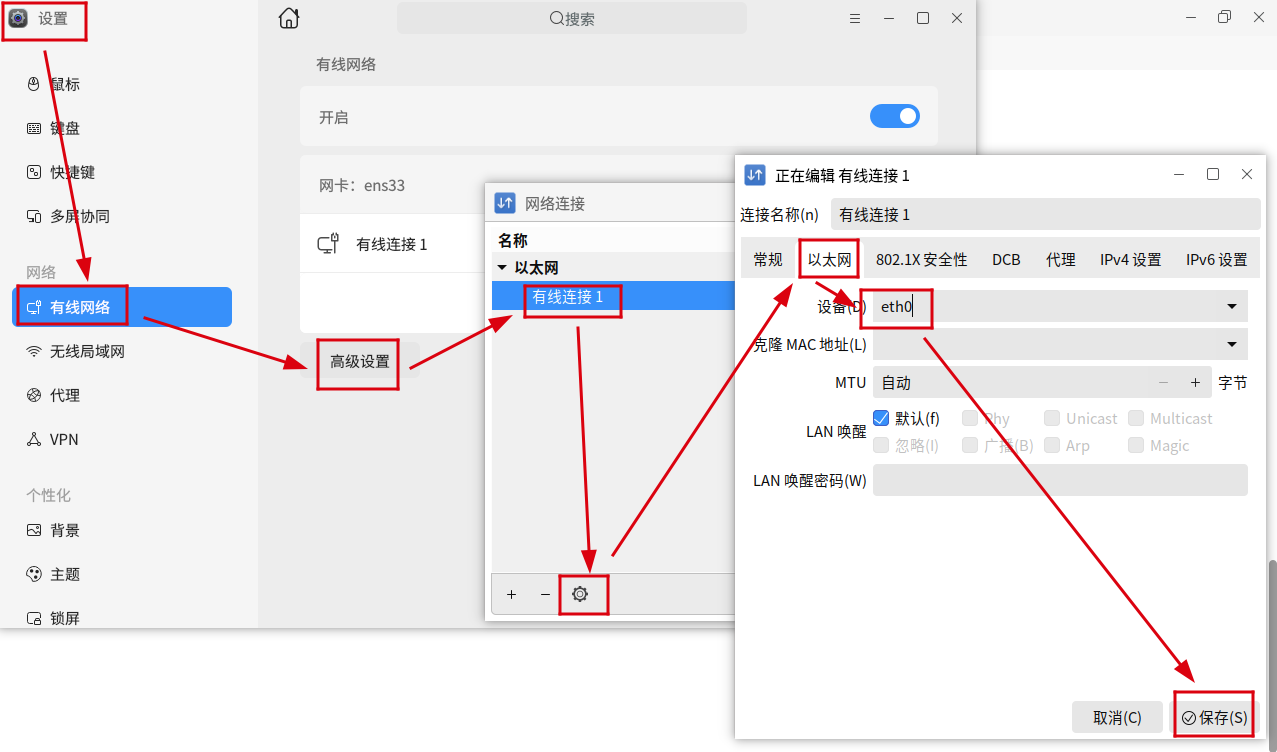Collapse the 以太网 tree group

[x=502, y=268]
